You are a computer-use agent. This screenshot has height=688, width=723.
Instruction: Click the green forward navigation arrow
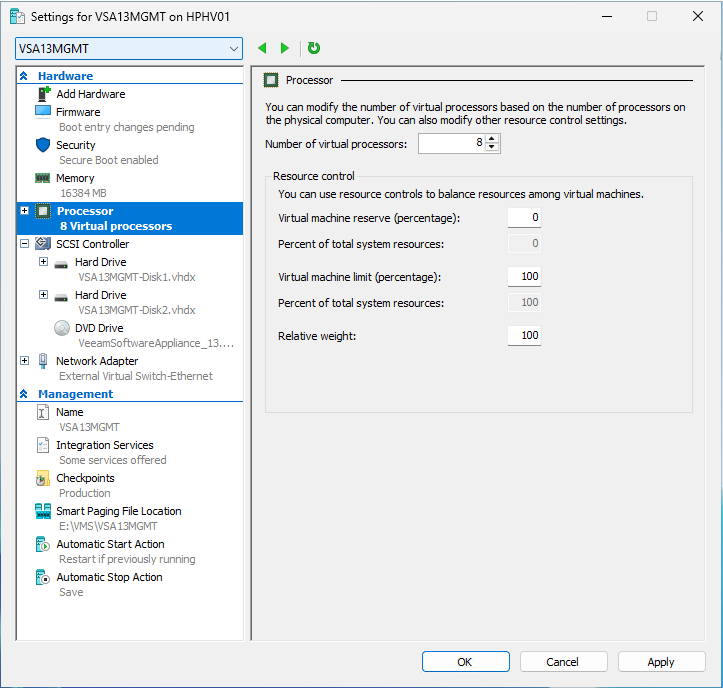click(x=285, y=48)
